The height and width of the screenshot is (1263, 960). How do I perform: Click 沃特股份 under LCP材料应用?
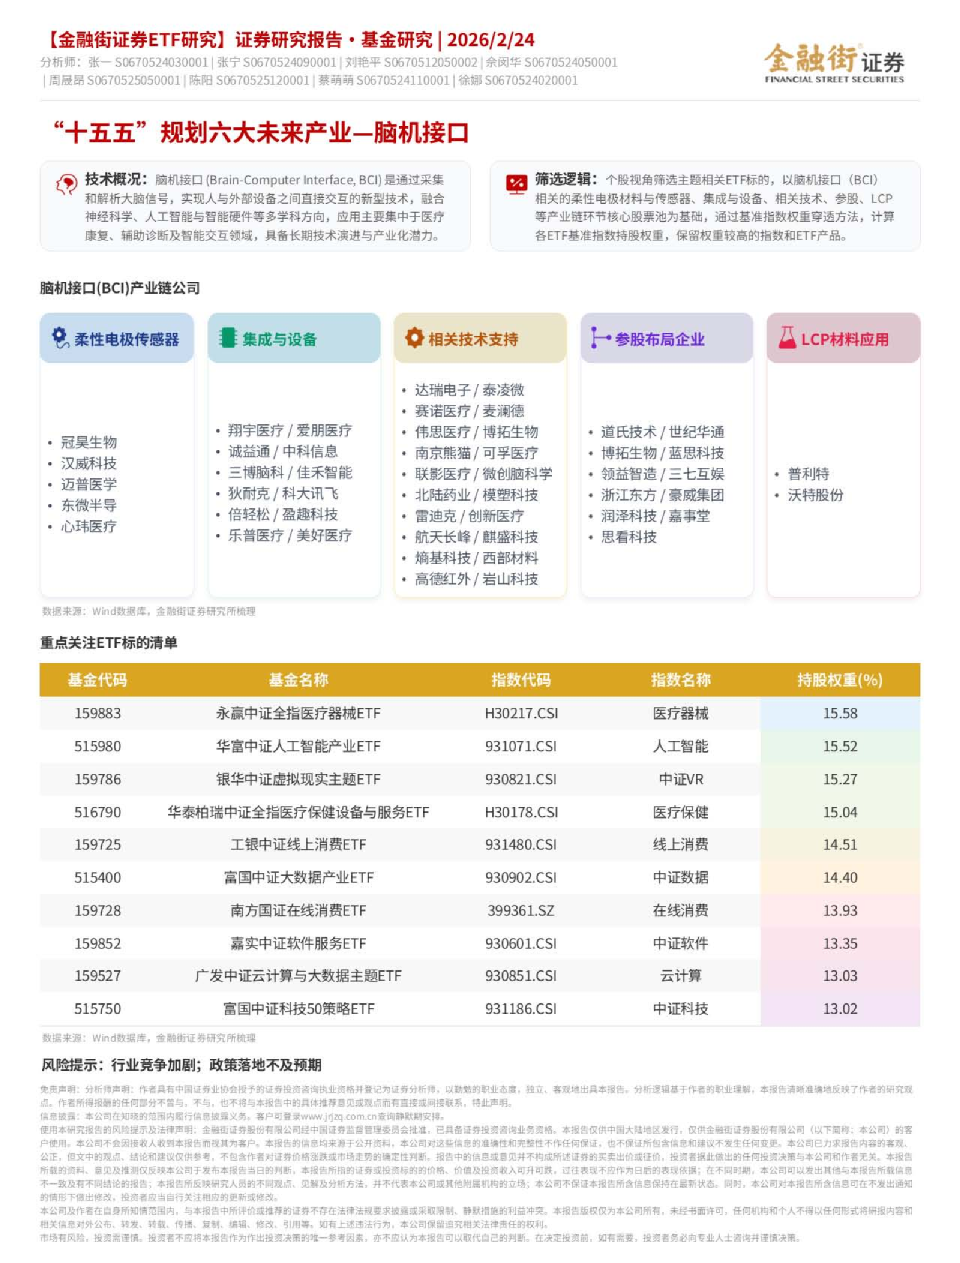tap(815, 495)
